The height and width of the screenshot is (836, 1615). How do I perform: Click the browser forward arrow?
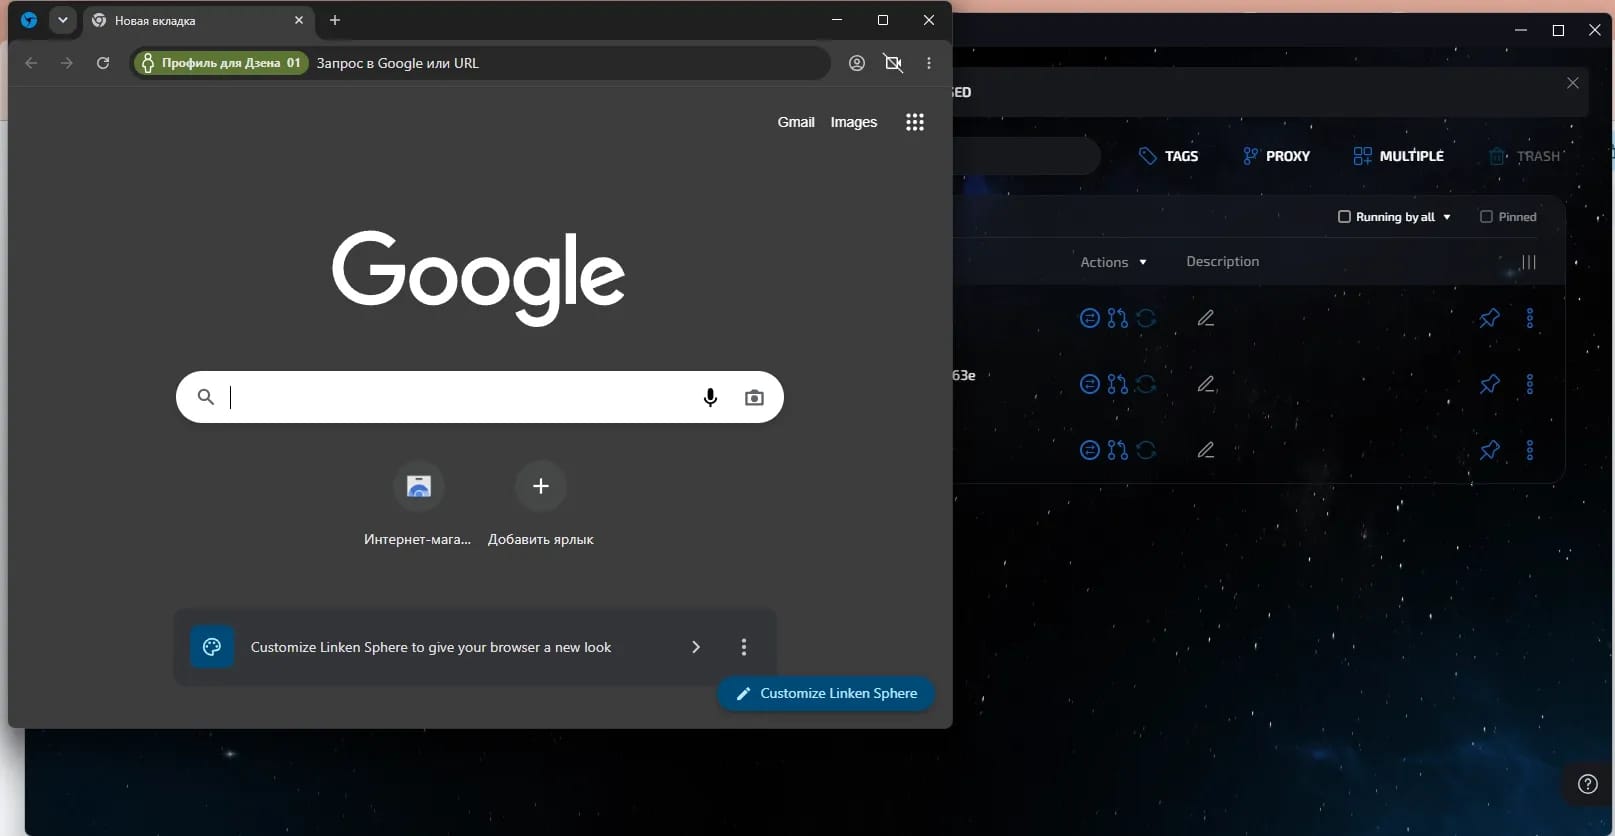click(67, 63)
